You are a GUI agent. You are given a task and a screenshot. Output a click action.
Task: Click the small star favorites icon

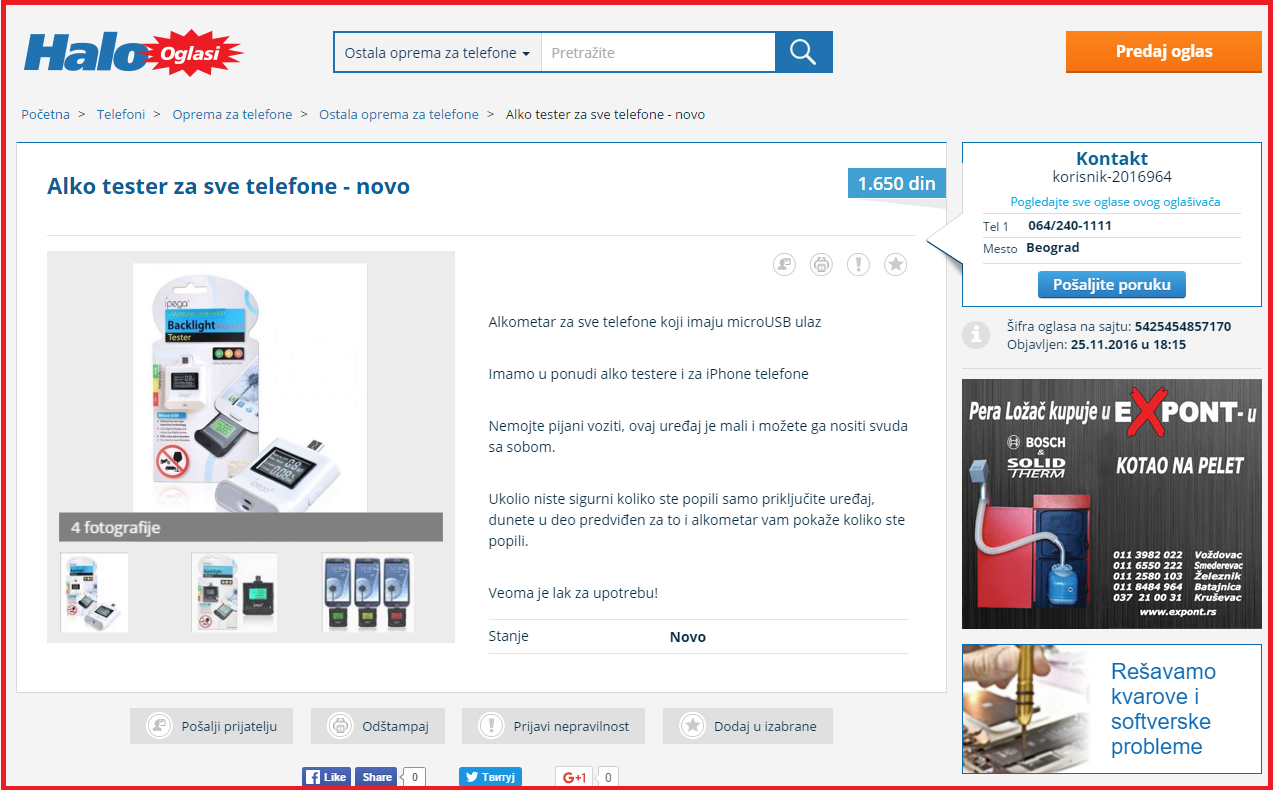point(895,264)
